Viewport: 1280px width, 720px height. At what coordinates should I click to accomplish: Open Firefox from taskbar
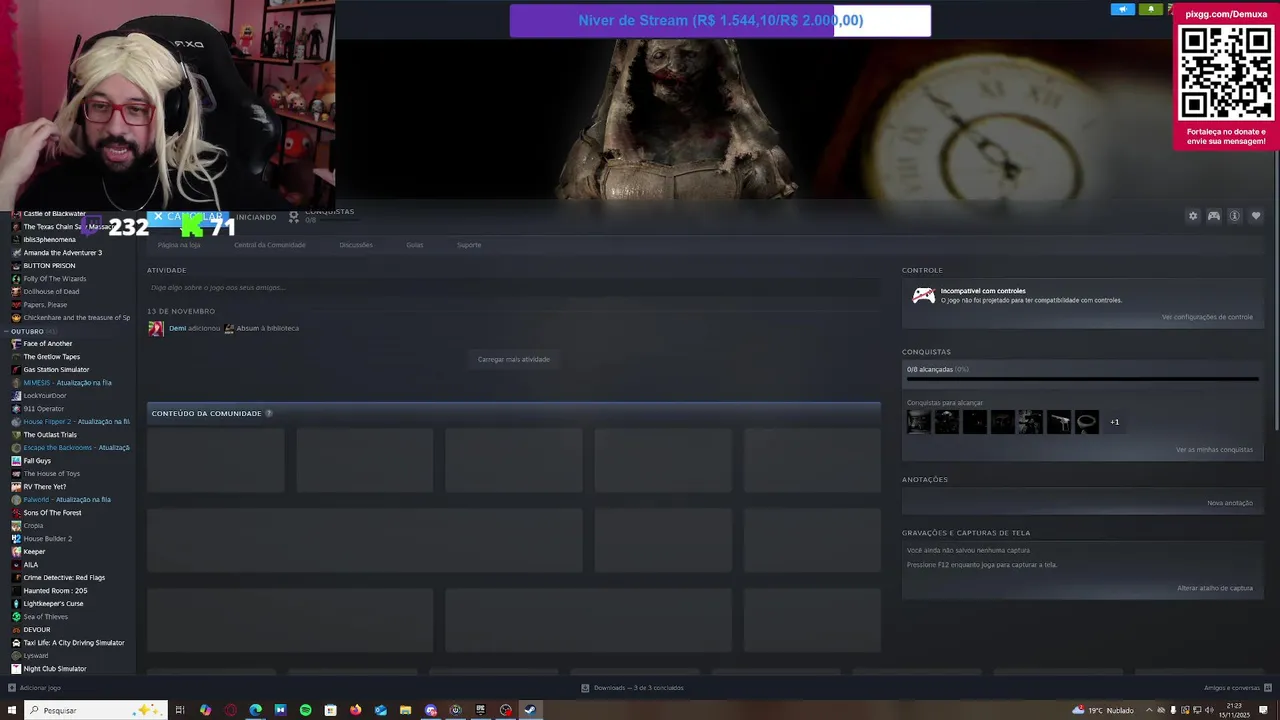click(x=355, y=710)
